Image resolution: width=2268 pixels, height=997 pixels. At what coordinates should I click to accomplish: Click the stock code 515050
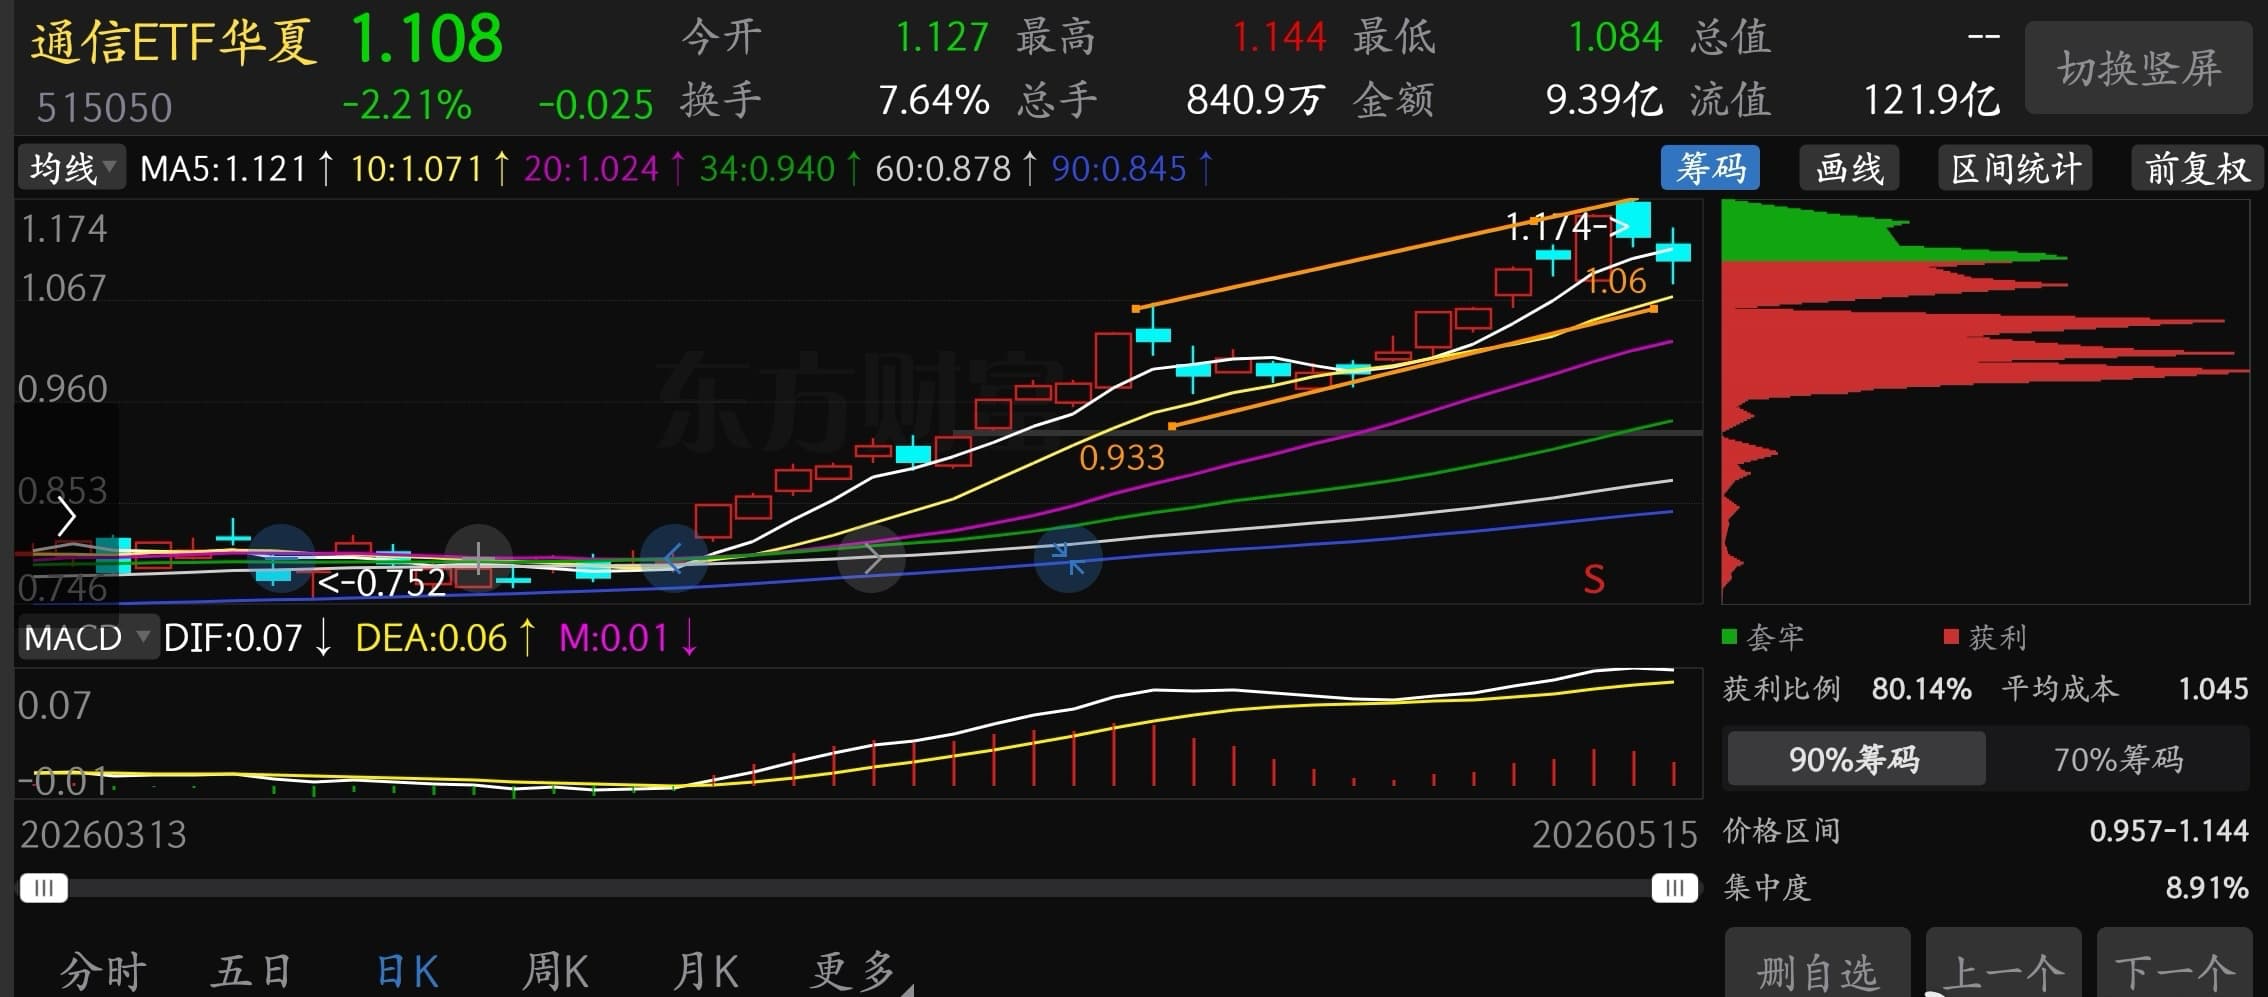[104, 107]
